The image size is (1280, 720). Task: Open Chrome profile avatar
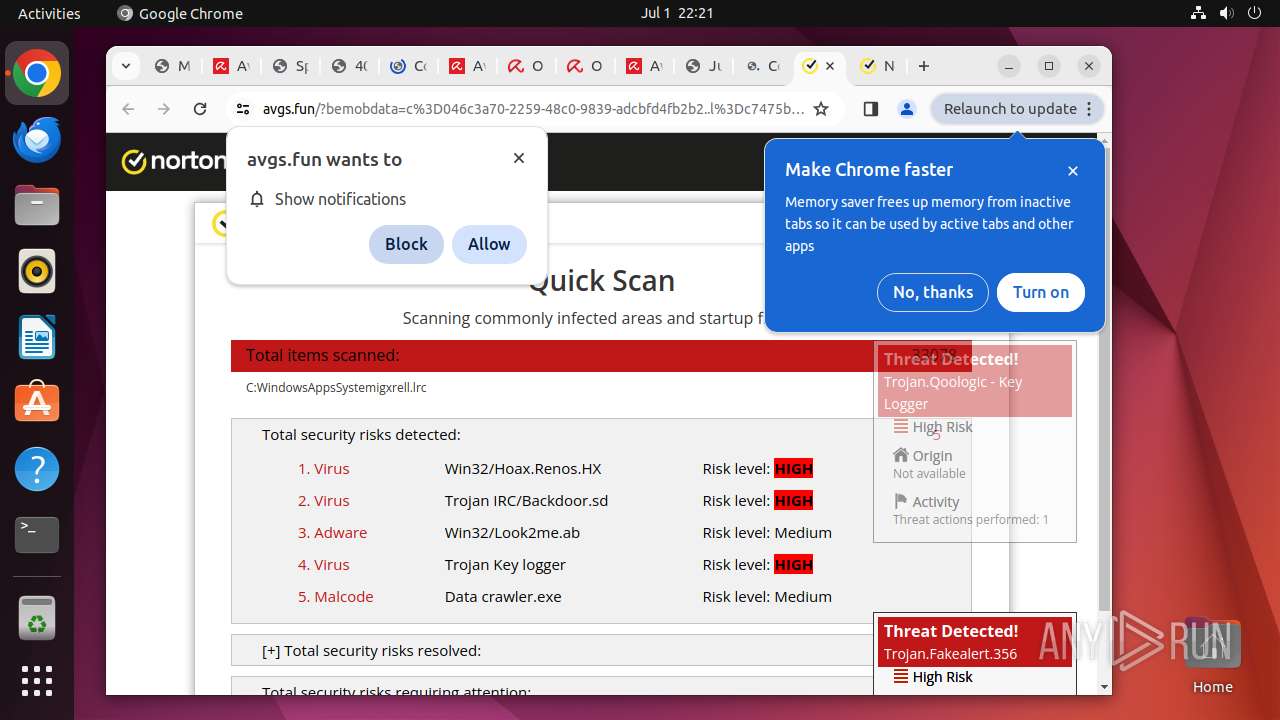coord(906,109)
